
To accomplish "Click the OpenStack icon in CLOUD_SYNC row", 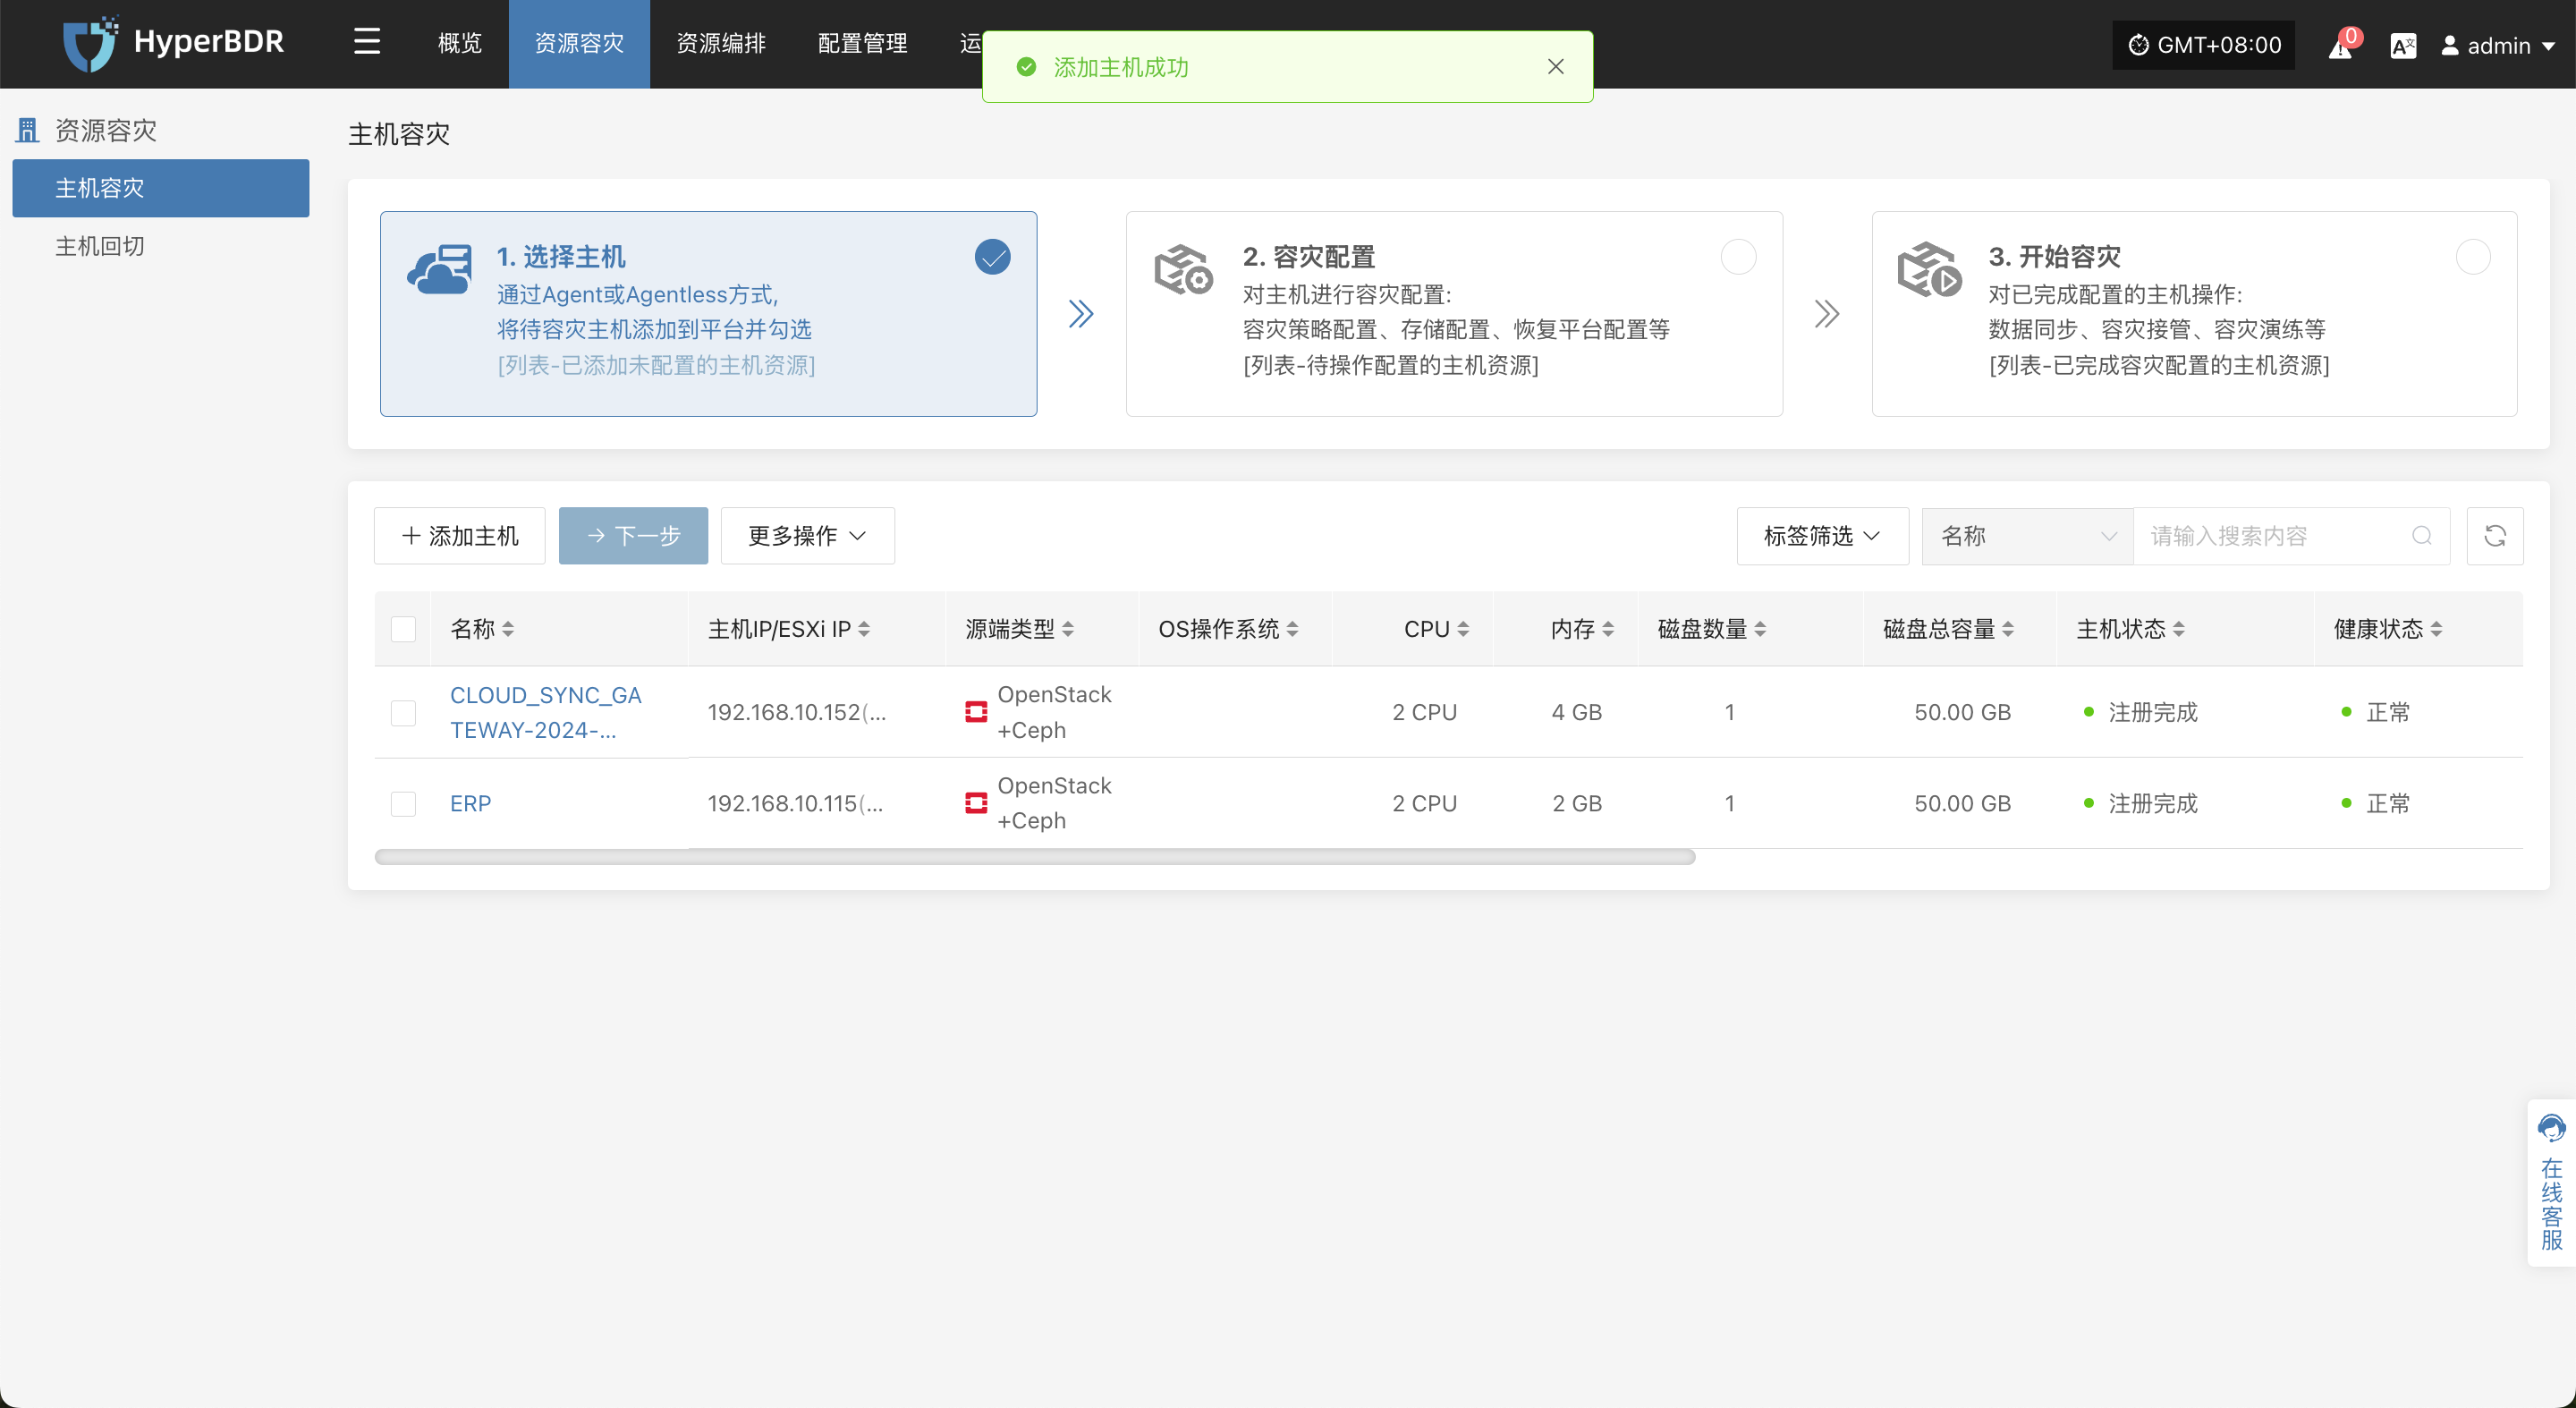I will 976,712.
